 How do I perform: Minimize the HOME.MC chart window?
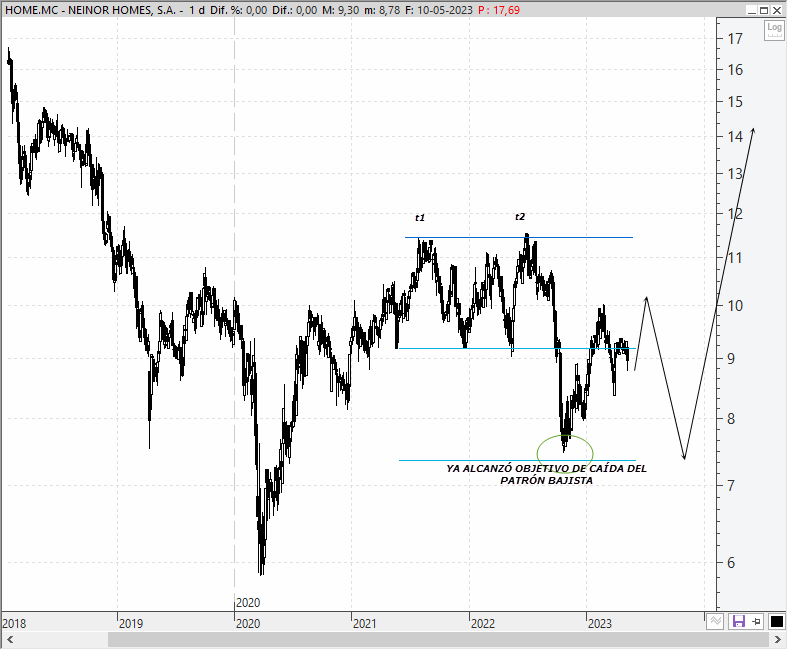pos(751,10)
